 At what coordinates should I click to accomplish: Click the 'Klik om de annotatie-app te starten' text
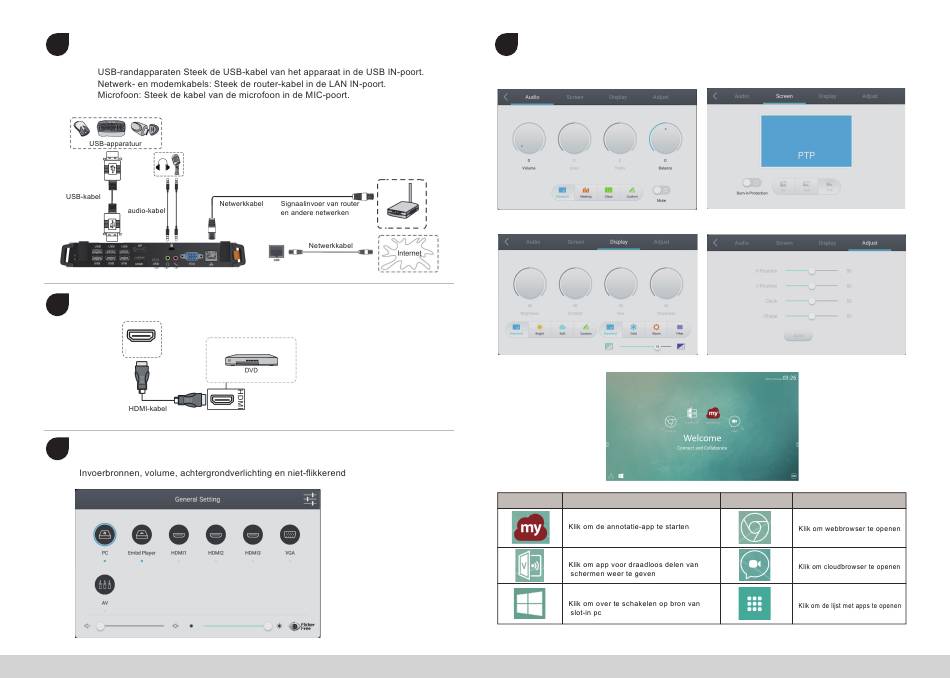click(628, 527)
